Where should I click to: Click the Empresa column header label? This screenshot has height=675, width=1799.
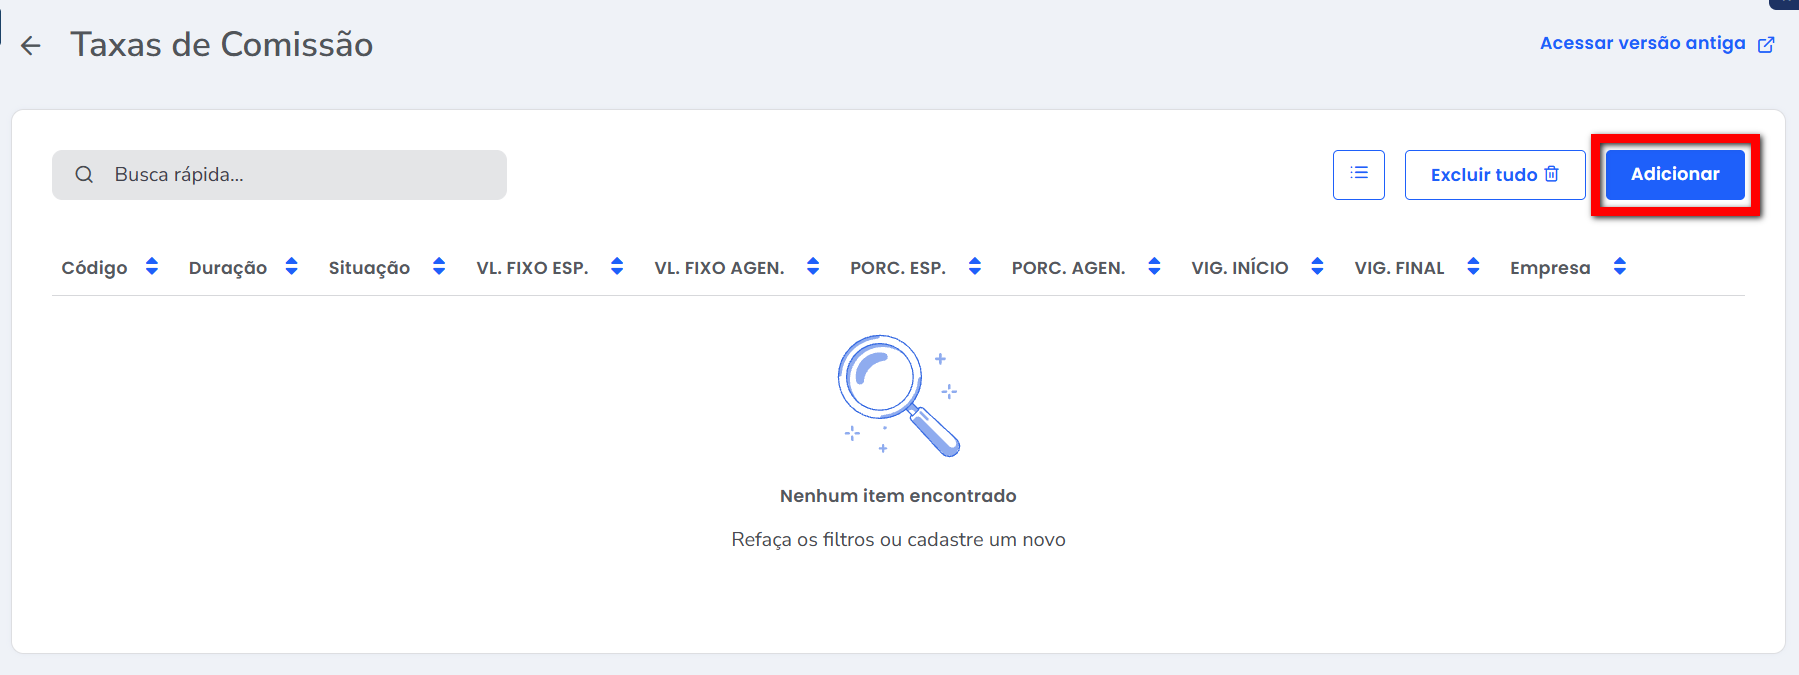tap(1549, 268)
